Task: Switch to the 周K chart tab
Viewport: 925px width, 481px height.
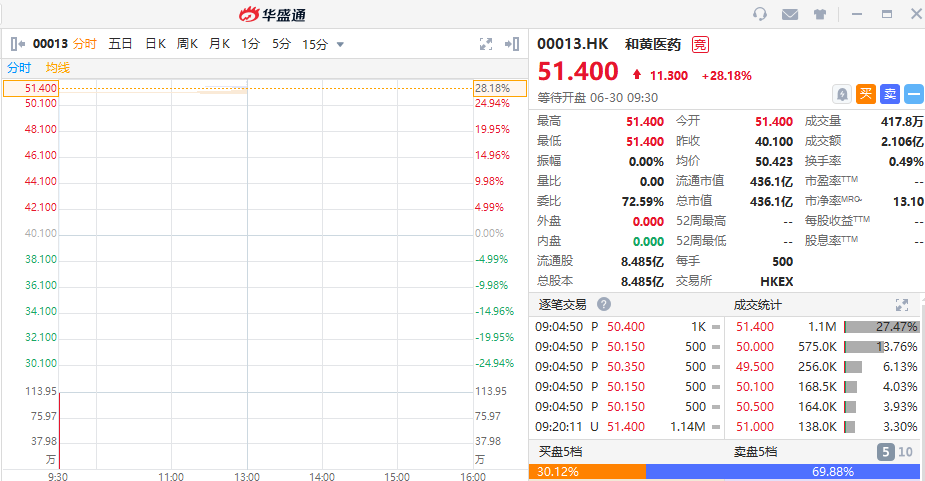Action: 187,44
